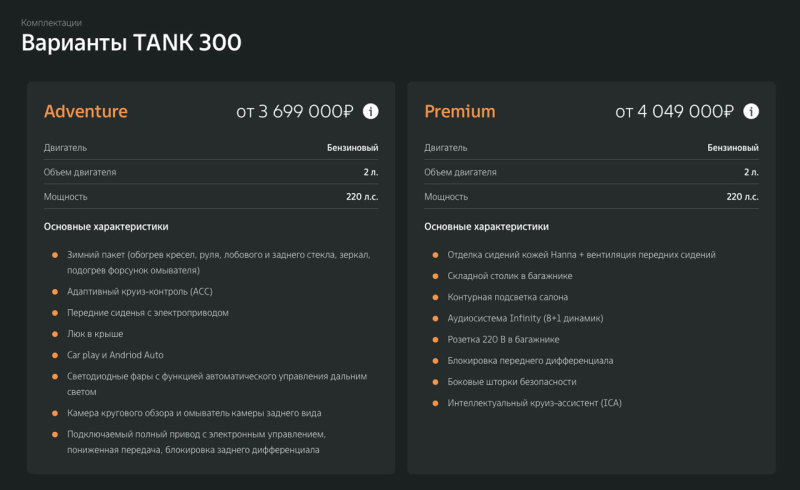Click the Камера кругового обзора feature

[194, 413]
